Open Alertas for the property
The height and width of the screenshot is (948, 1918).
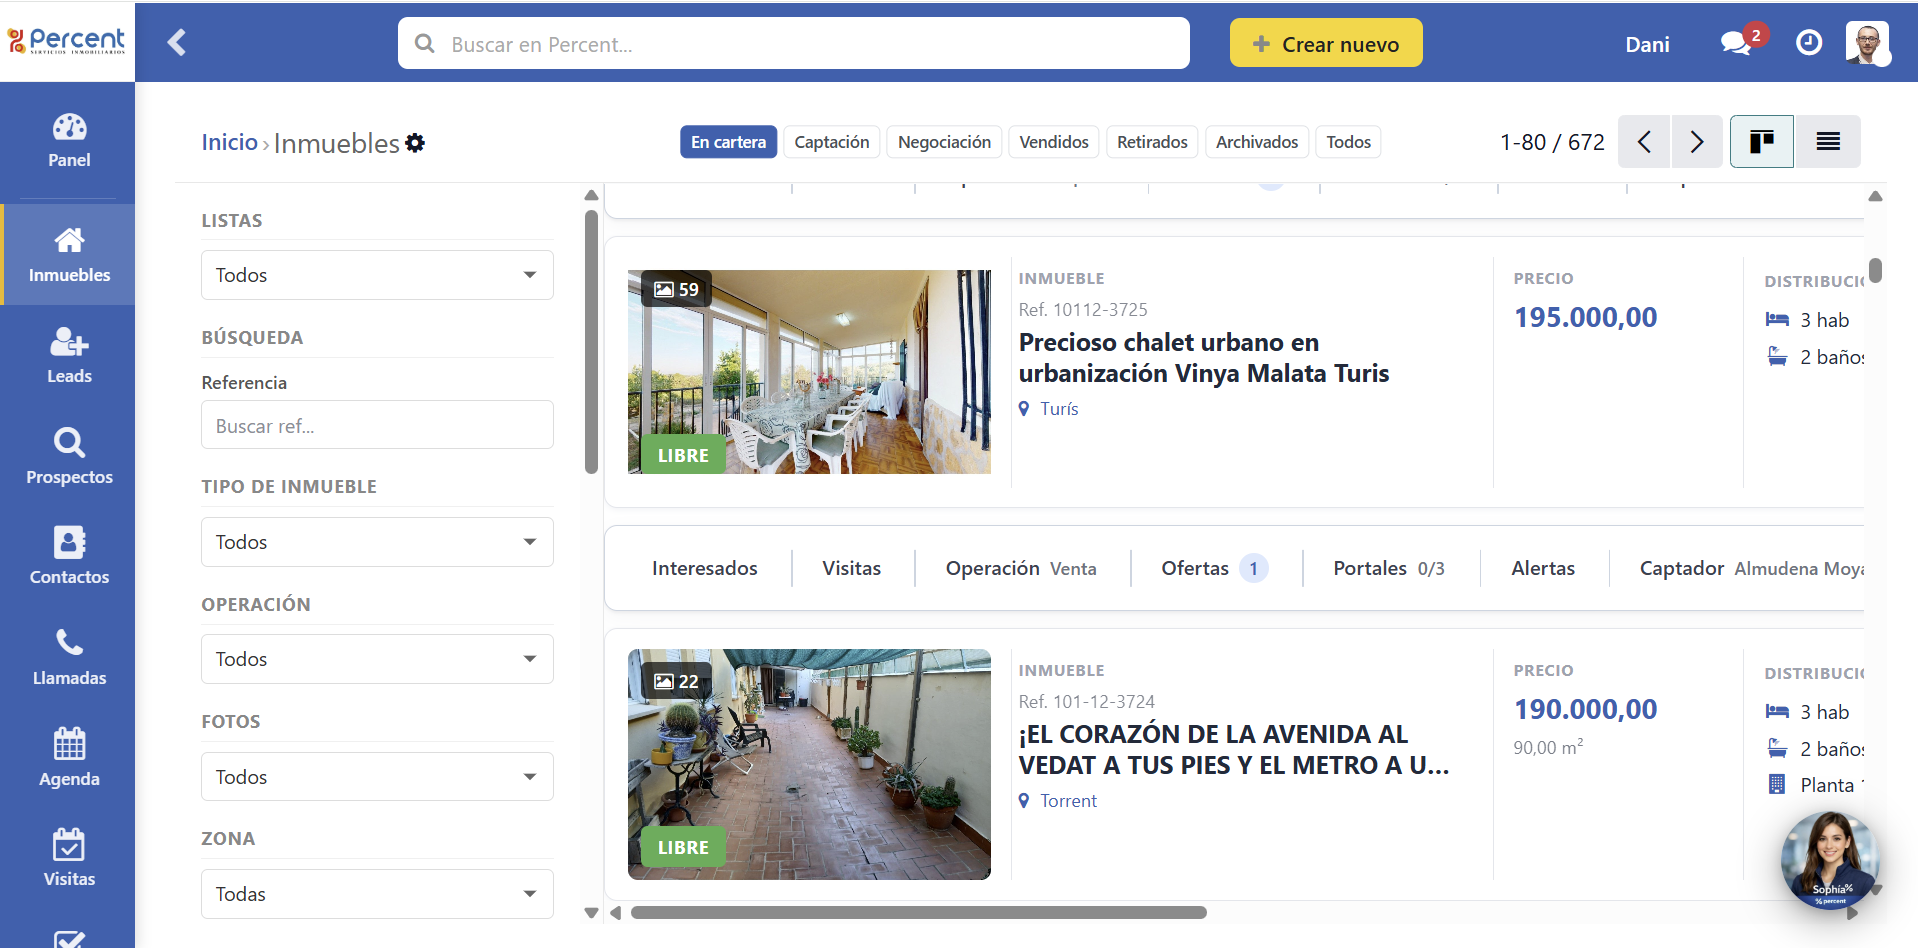1543,568
